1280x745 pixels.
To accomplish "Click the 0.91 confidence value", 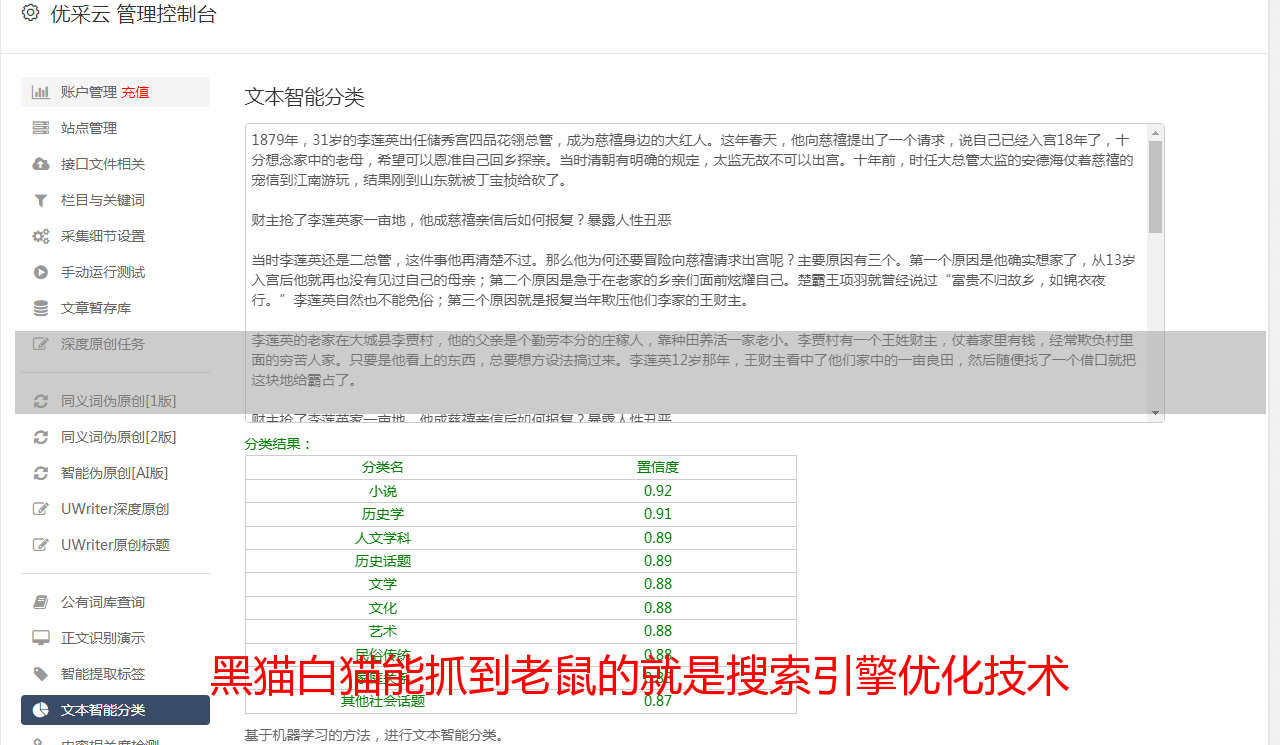I will coord(658,514).
